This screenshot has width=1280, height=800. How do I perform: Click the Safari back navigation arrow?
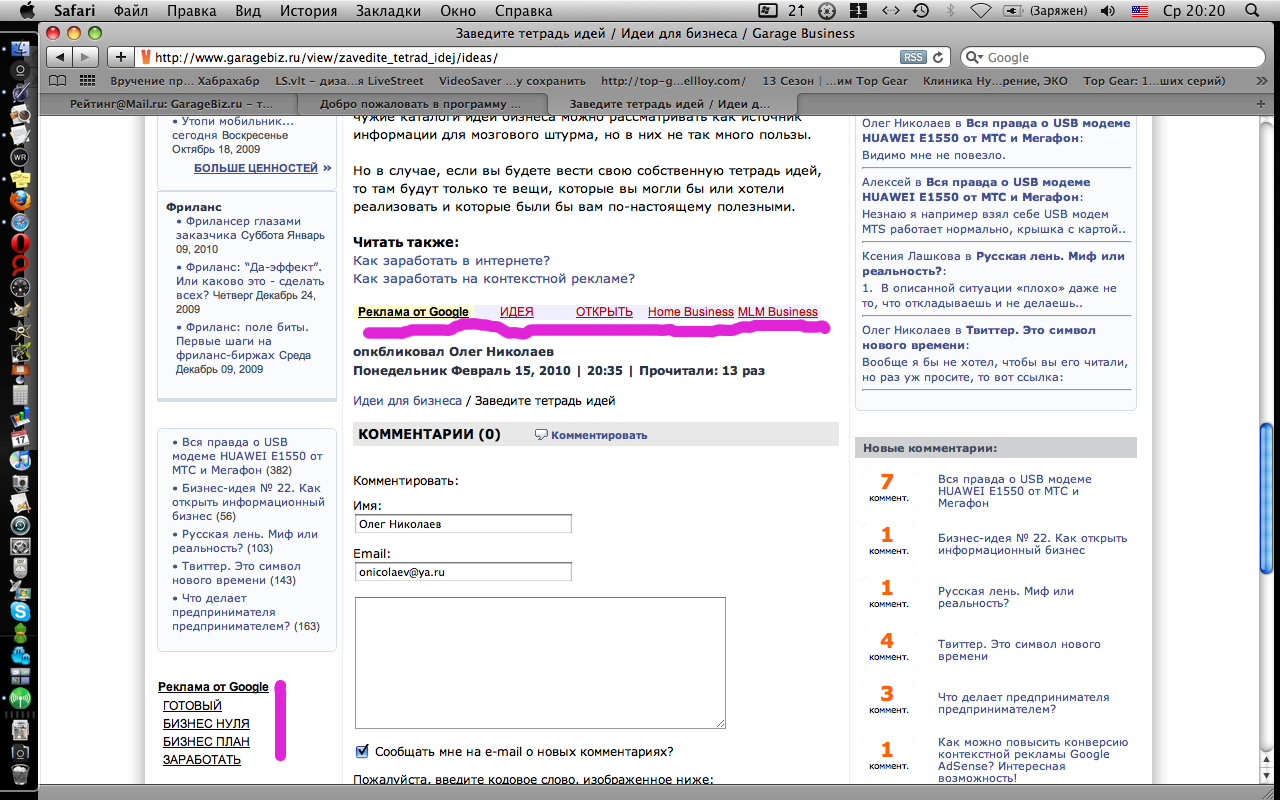point(61,57)
